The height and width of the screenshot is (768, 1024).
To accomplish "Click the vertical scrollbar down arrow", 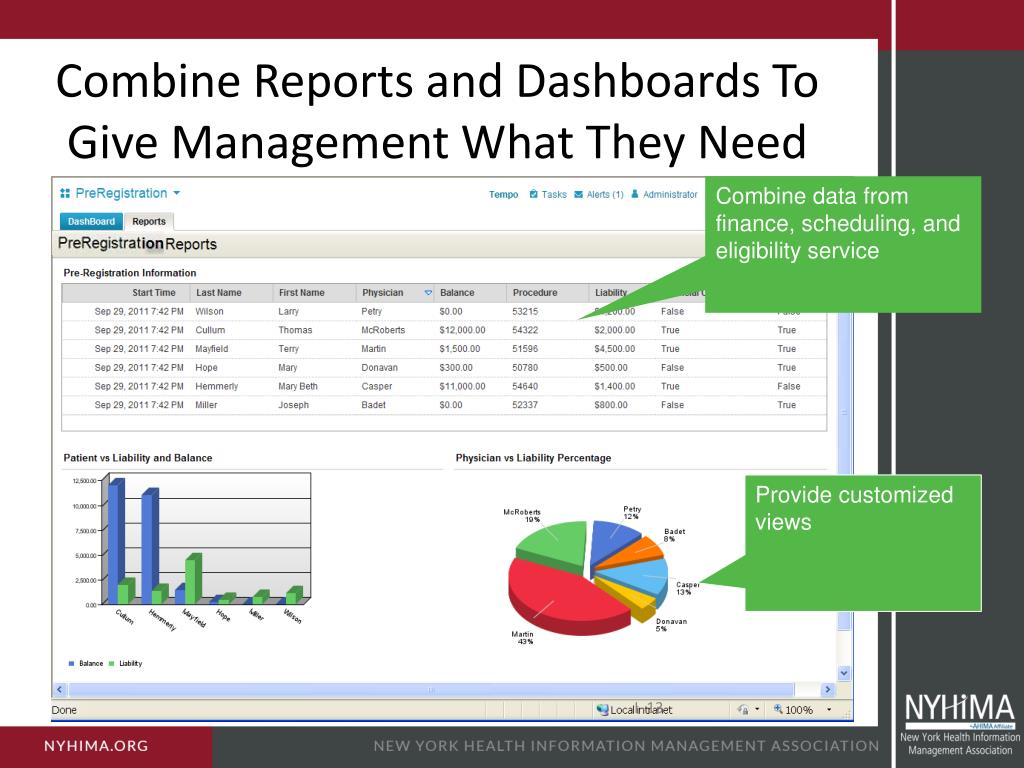I will (x=844, y=673).
